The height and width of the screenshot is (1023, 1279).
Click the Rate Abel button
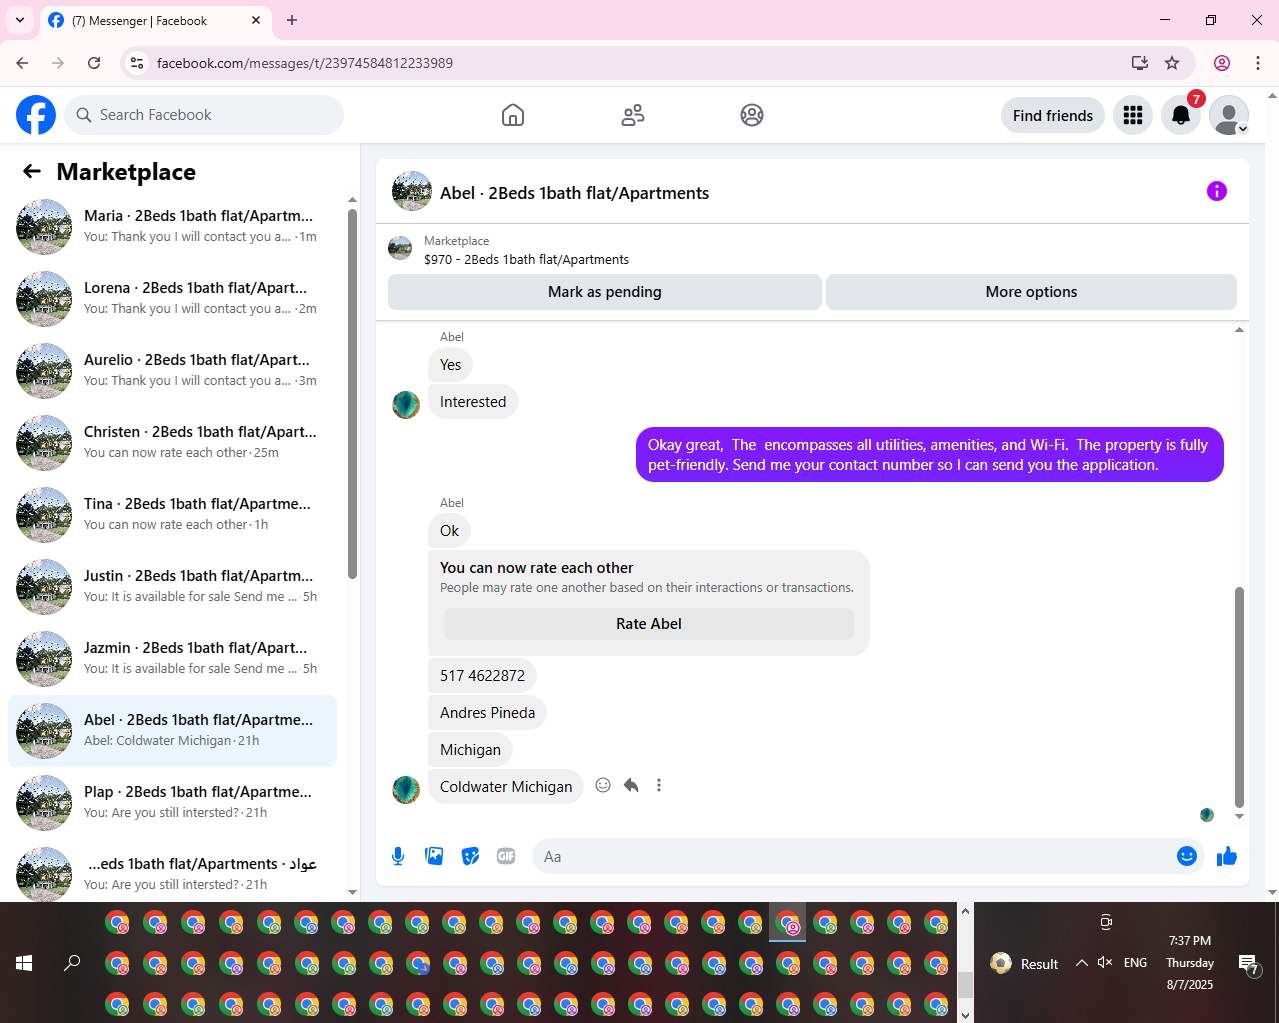[649, 624]
